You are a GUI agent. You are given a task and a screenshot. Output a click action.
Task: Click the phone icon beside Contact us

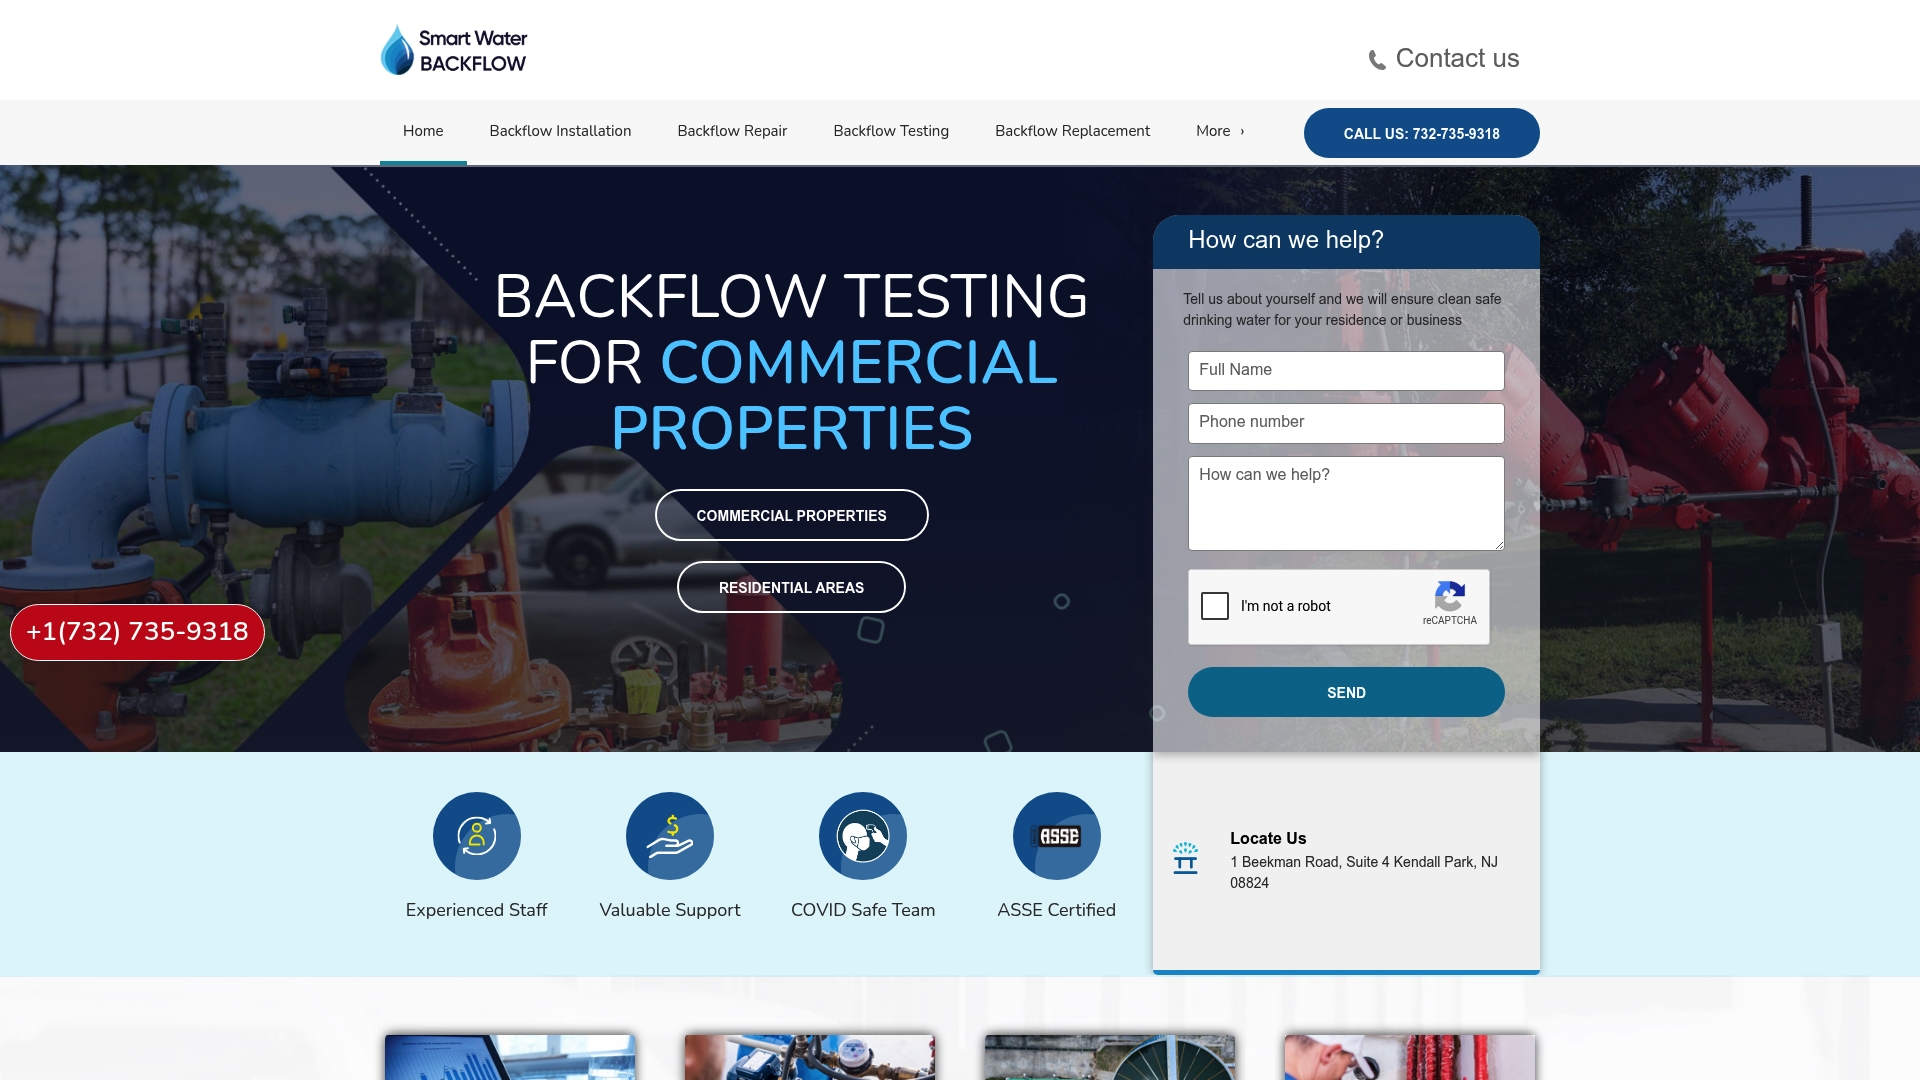coord(1377,60)
